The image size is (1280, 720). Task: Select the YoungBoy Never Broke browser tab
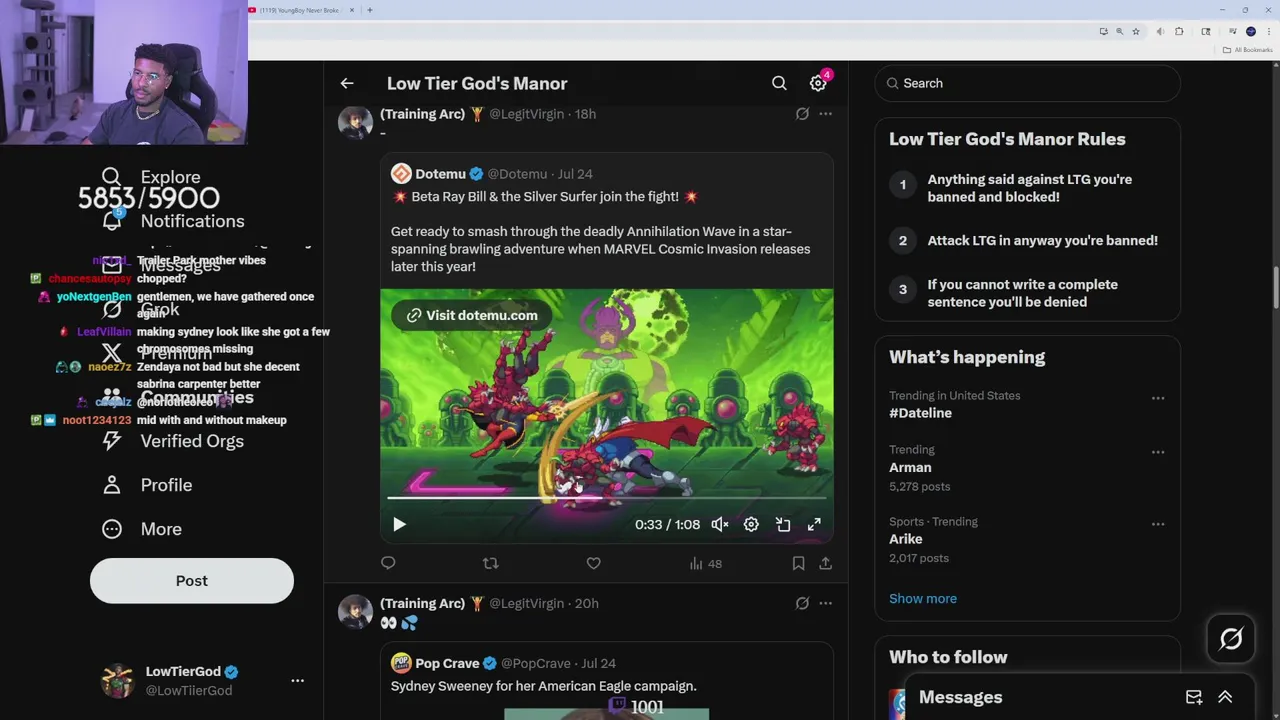pyautogui.click(x=300, y=10)
